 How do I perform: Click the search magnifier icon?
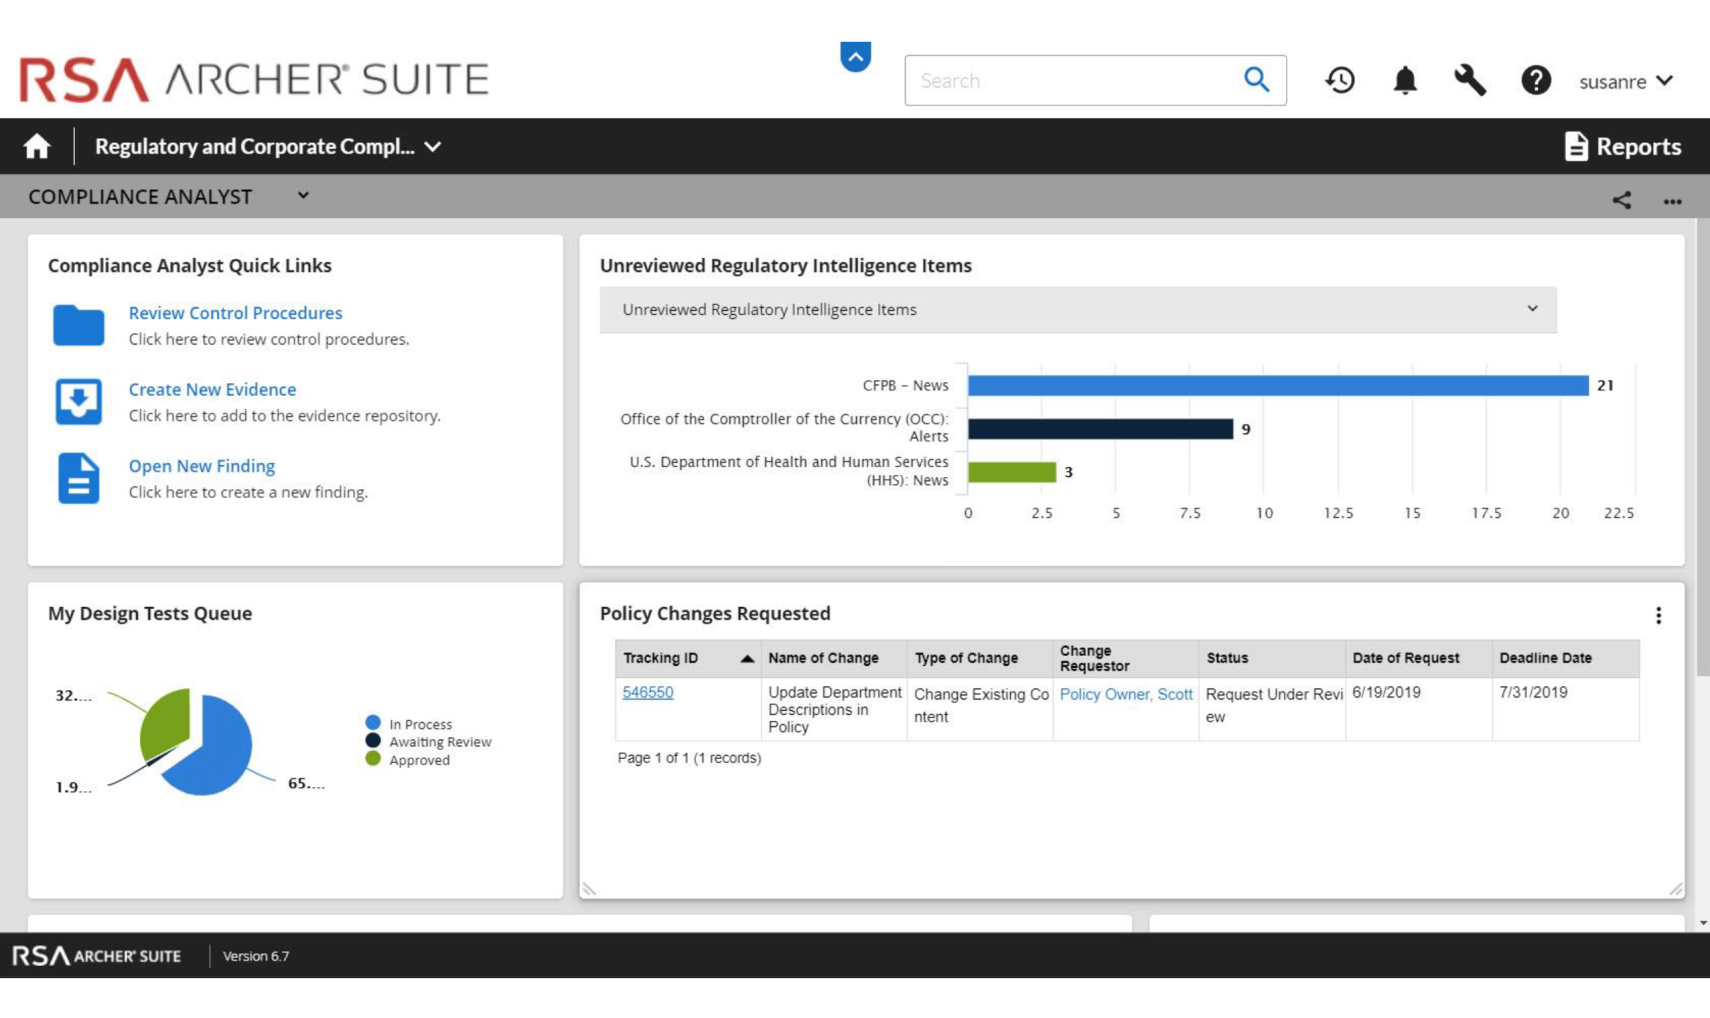click(x=1256, y=80)
